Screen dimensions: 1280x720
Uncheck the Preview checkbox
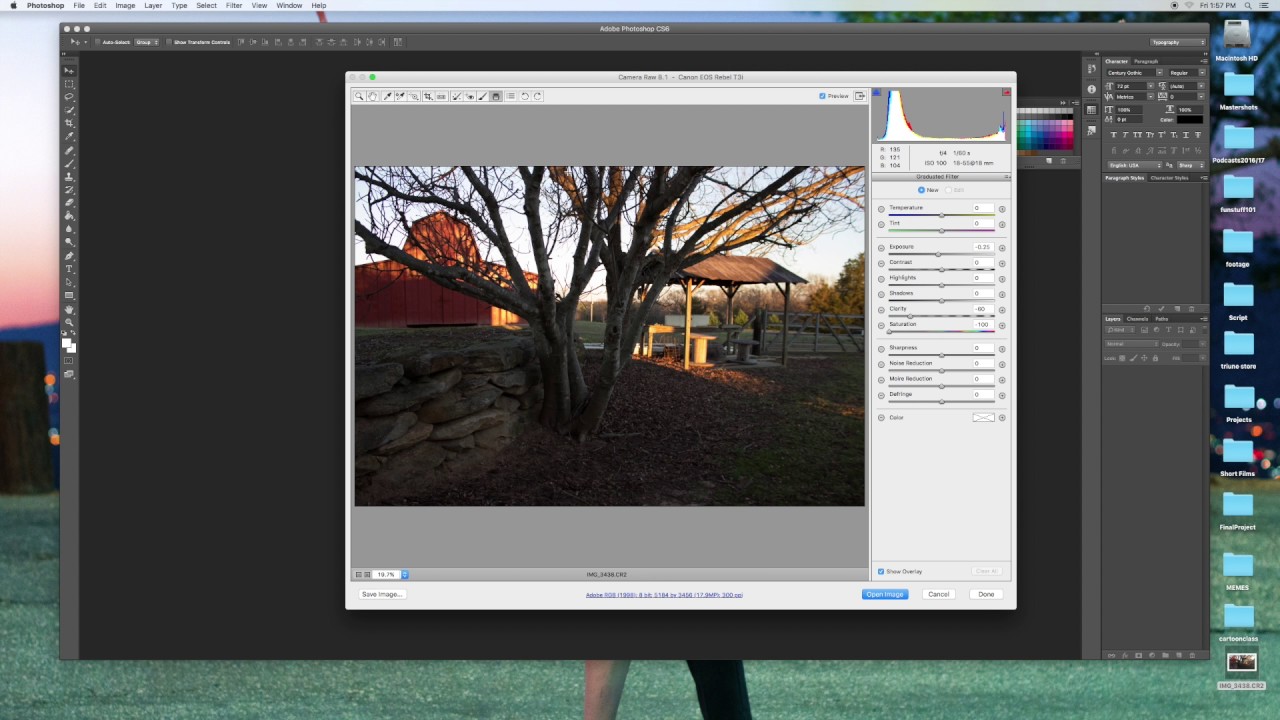tap(822, 96)
